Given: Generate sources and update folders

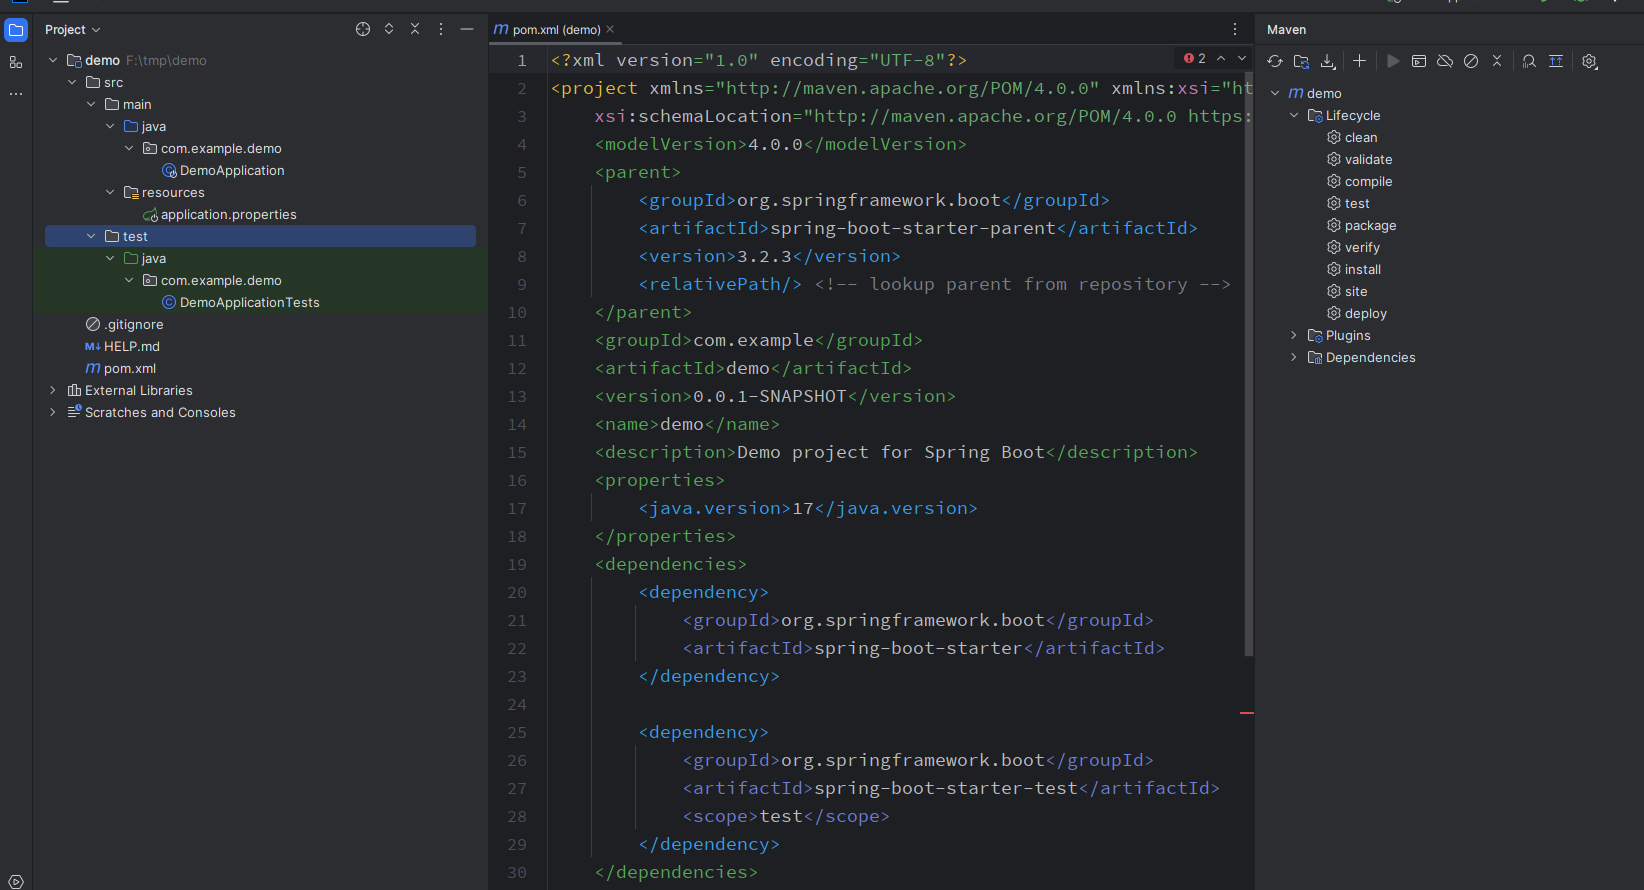Looking at the screenshot, I should pyautogui.click(x=1301, y=61).
